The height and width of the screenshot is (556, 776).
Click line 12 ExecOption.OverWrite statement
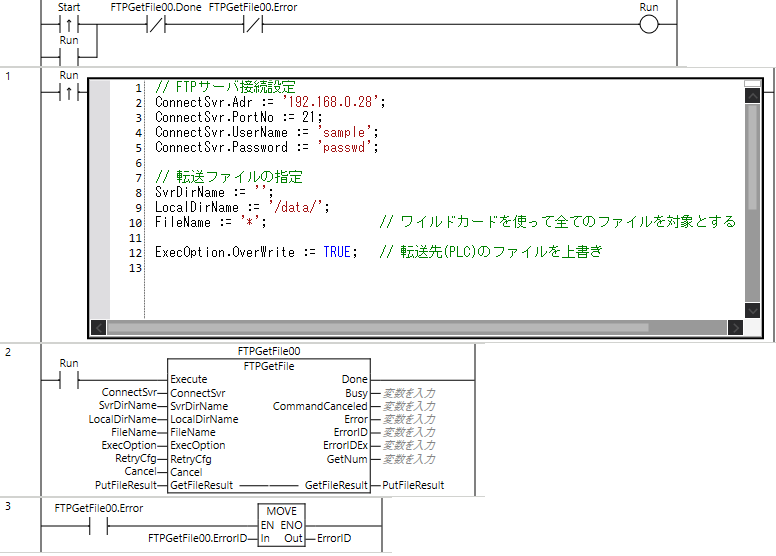253,252
